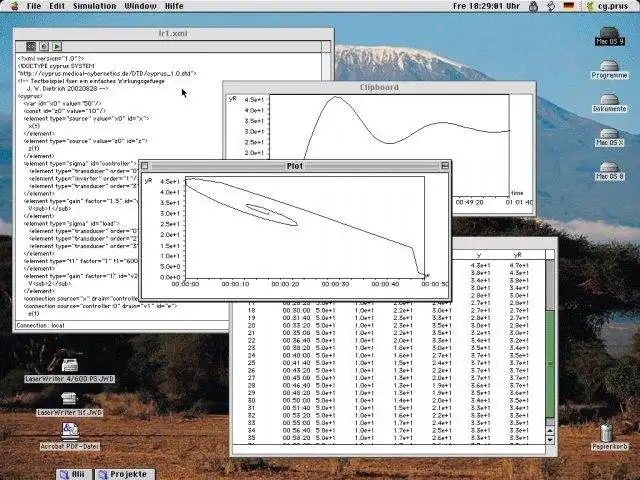
Task: Click the Plot window title bar
Action: tap(295, 166)
